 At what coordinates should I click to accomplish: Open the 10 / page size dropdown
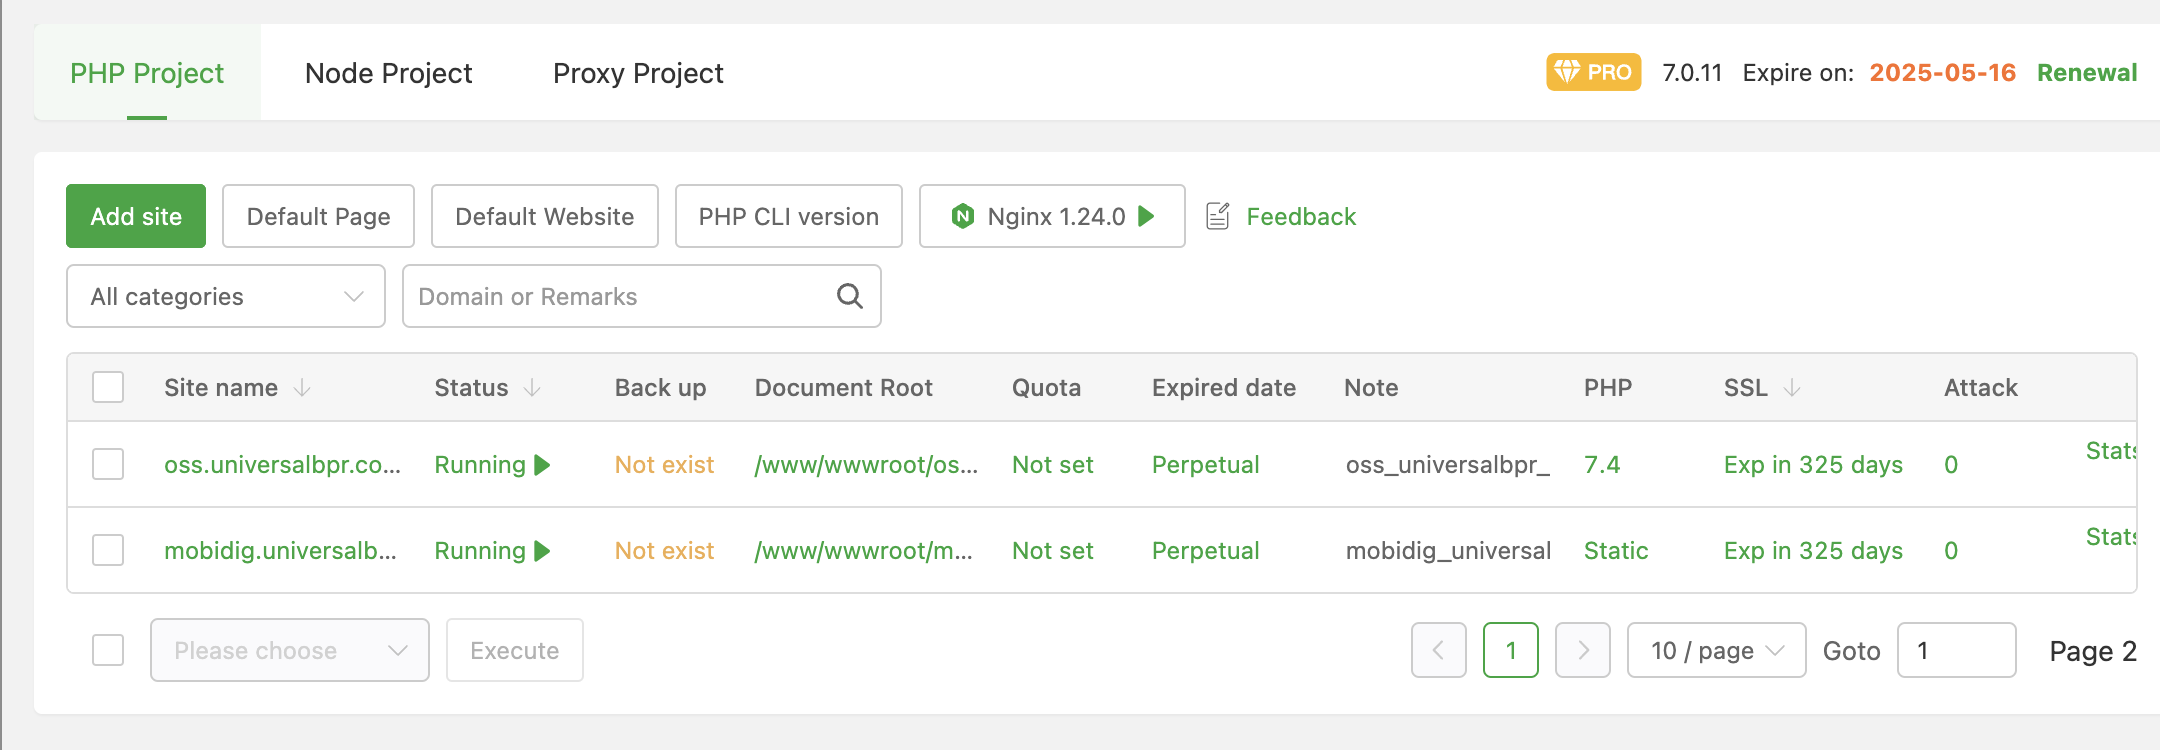[x=1715, y=650]
